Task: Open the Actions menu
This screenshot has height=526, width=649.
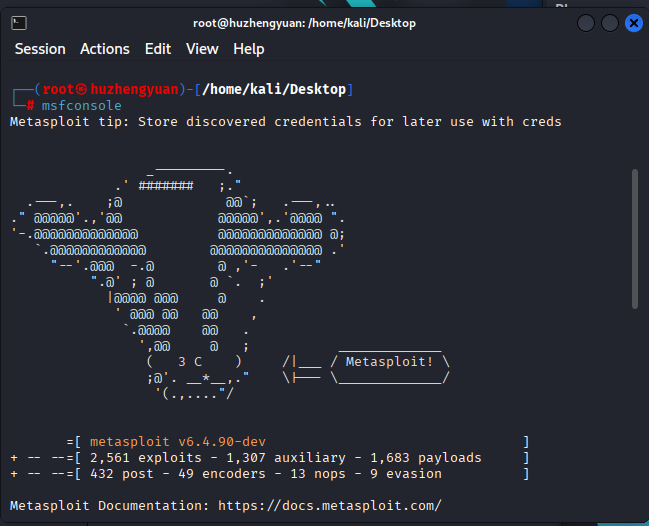Action: pos(105,49)
